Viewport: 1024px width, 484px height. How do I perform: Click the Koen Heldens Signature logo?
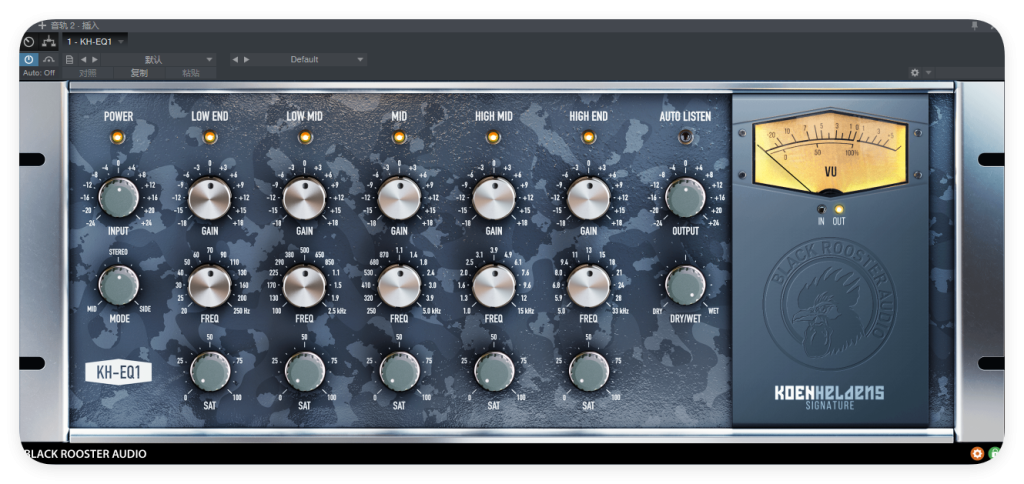829,397
